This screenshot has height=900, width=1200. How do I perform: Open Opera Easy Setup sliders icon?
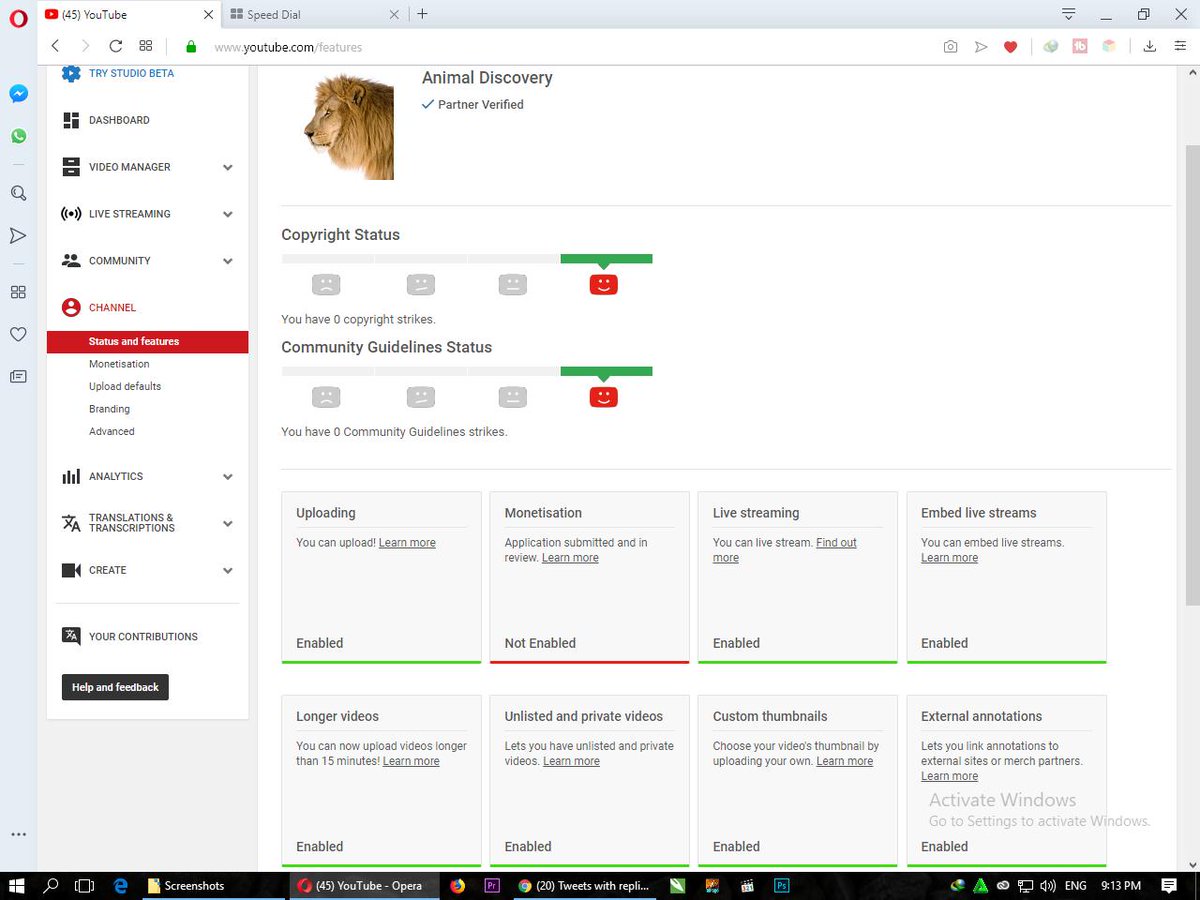pyautogui.click(x=1180, y=47)
